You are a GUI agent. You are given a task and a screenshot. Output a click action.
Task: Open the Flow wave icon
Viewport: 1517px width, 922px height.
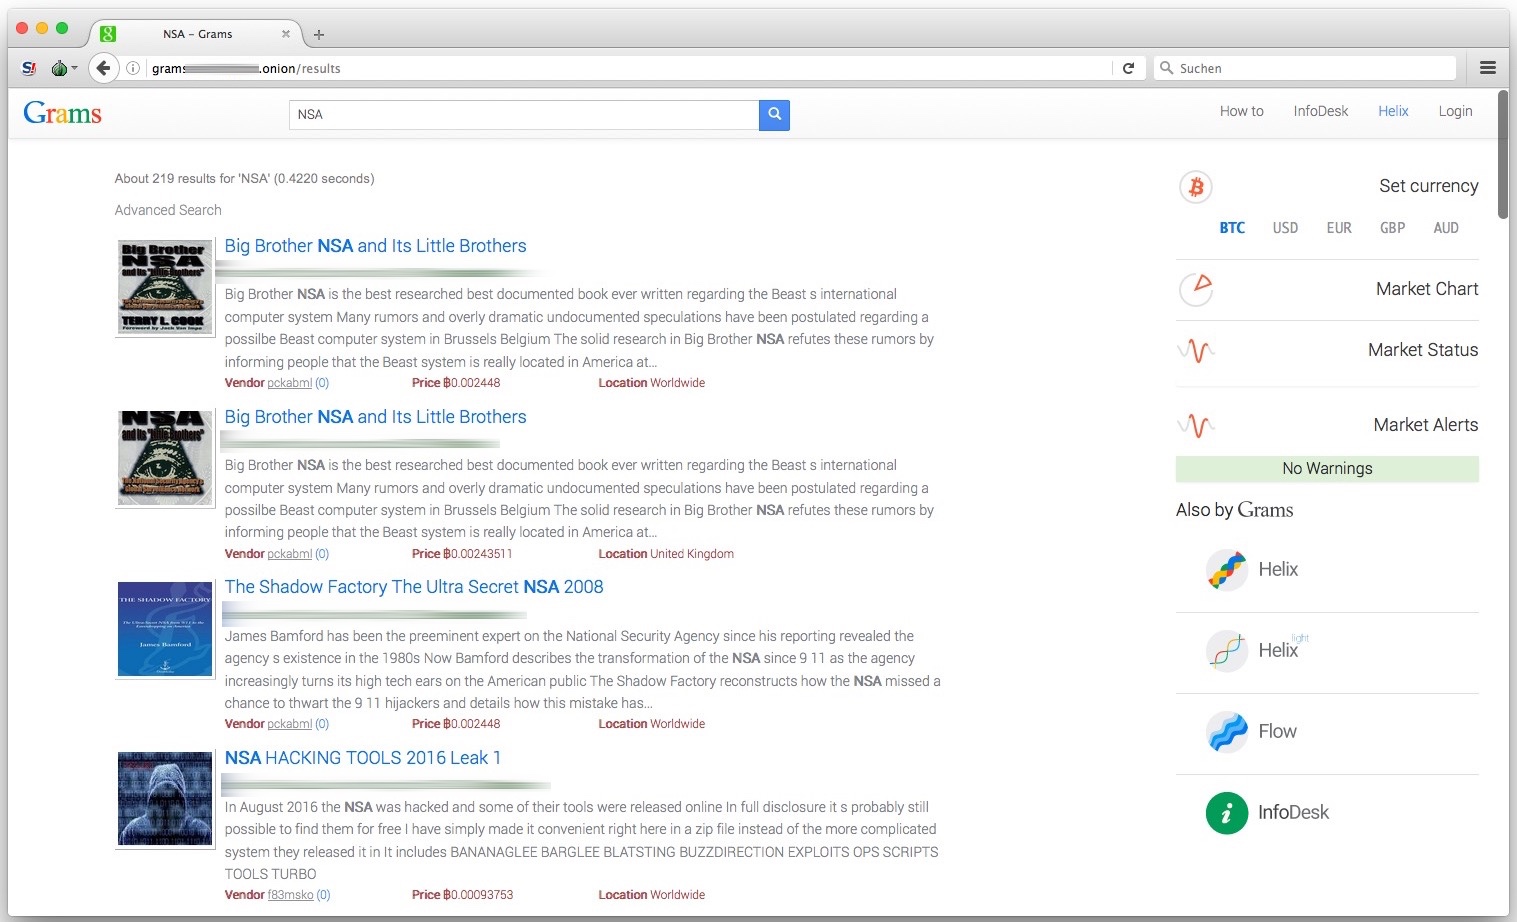pos(1227,732)
